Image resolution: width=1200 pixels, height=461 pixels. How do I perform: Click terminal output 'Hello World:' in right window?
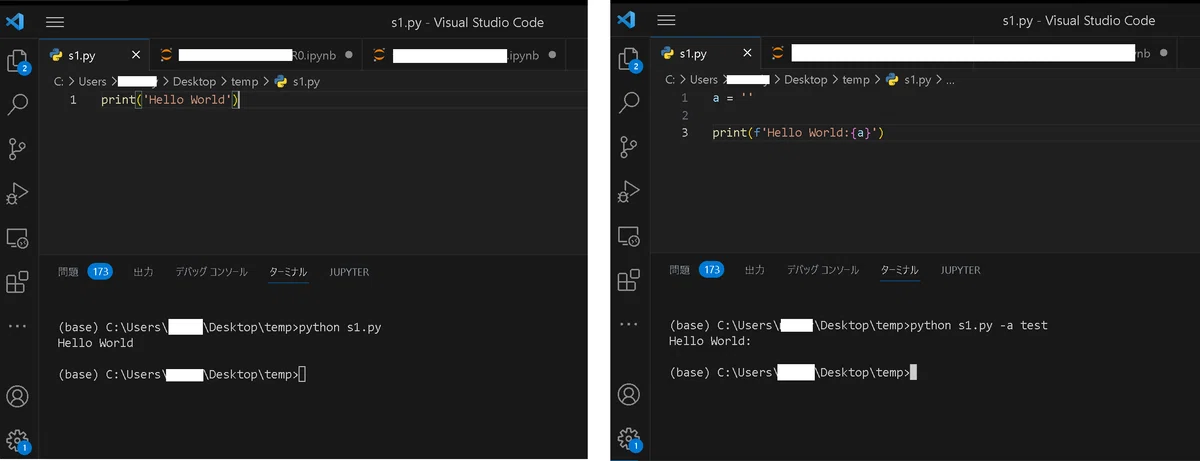click(x=709, y=341)
